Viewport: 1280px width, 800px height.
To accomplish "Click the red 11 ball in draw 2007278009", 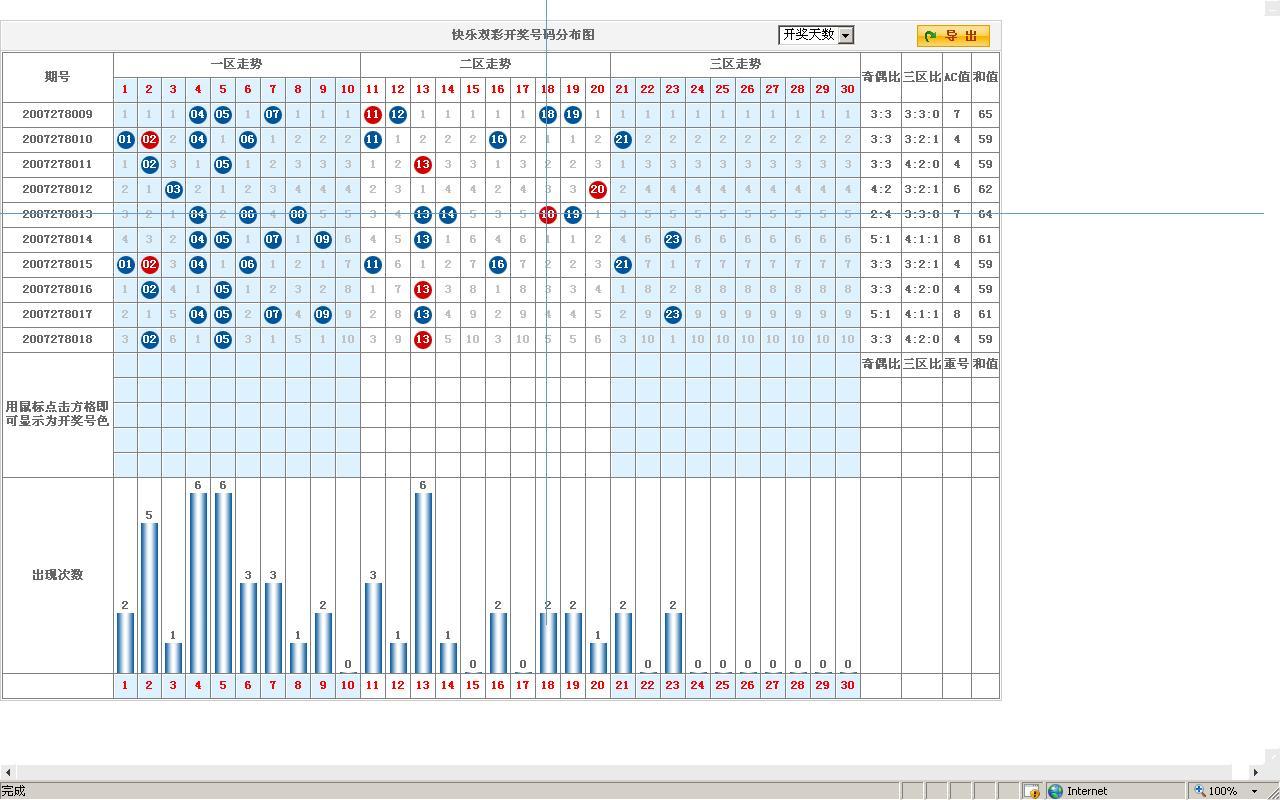I will point(373,115).
